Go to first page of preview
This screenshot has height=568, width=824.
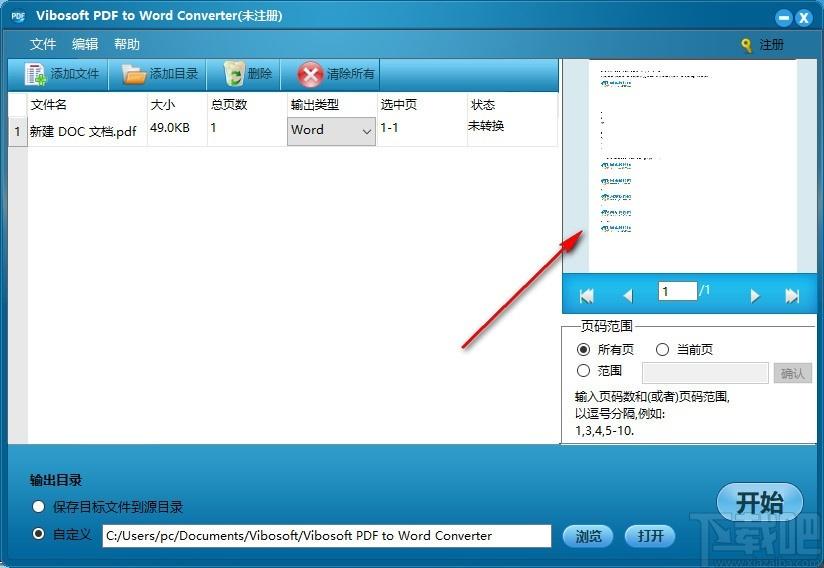(586, 296)
